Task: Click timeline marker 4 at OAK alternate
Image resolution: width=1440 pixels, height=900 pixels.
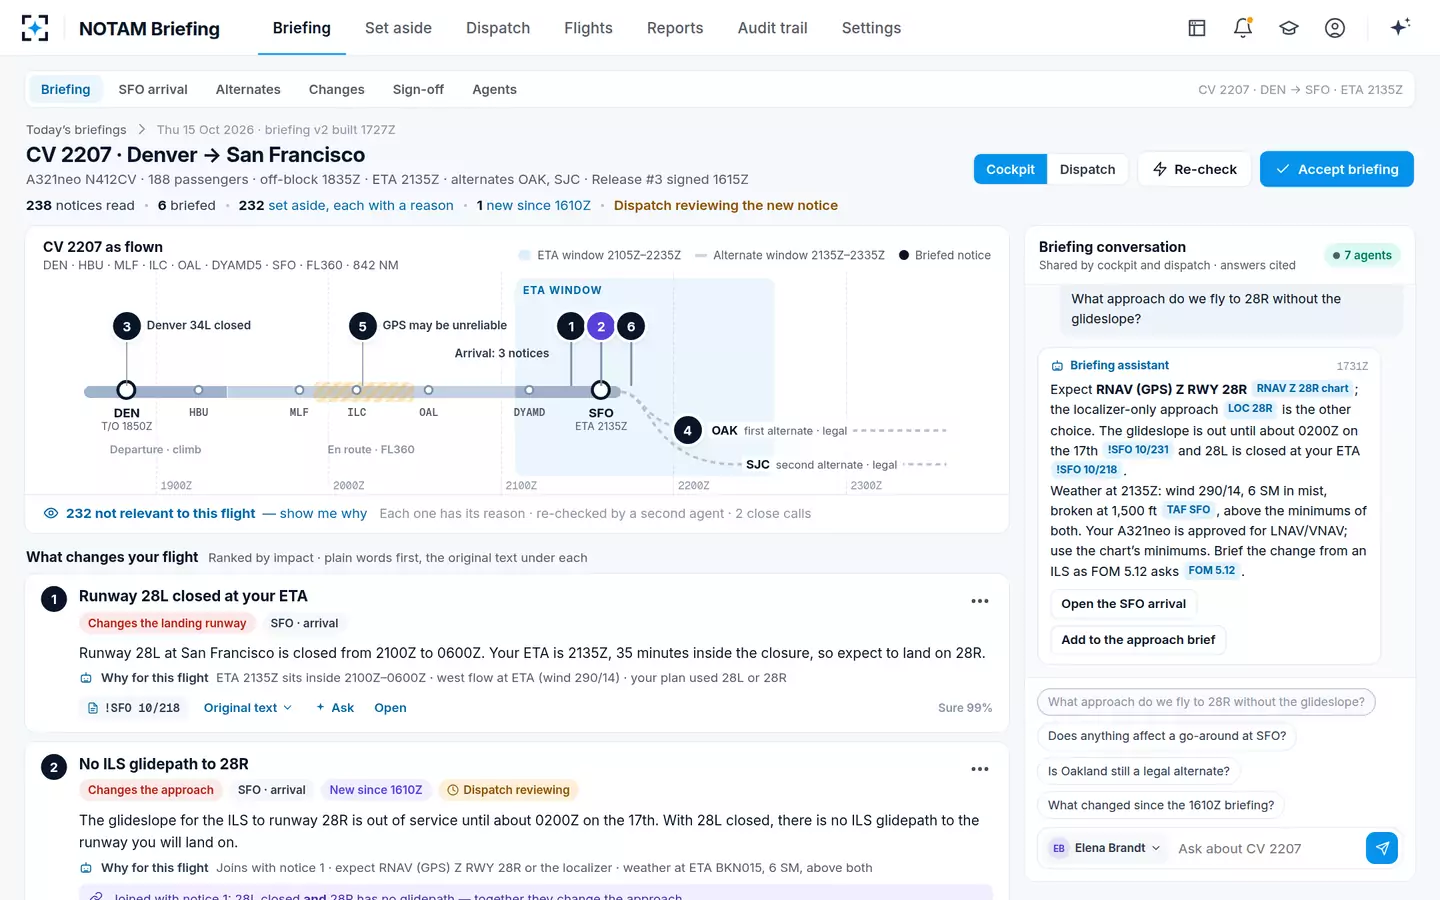Action: [687, 431]
